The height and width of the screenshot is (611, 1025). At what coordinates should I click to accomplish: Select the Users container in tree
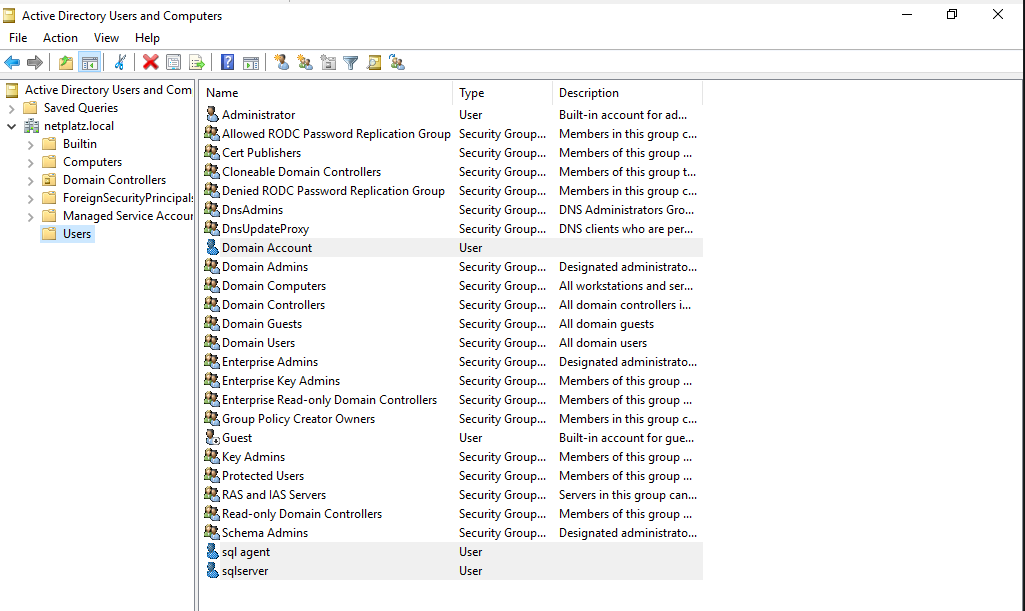click(76, 234)
